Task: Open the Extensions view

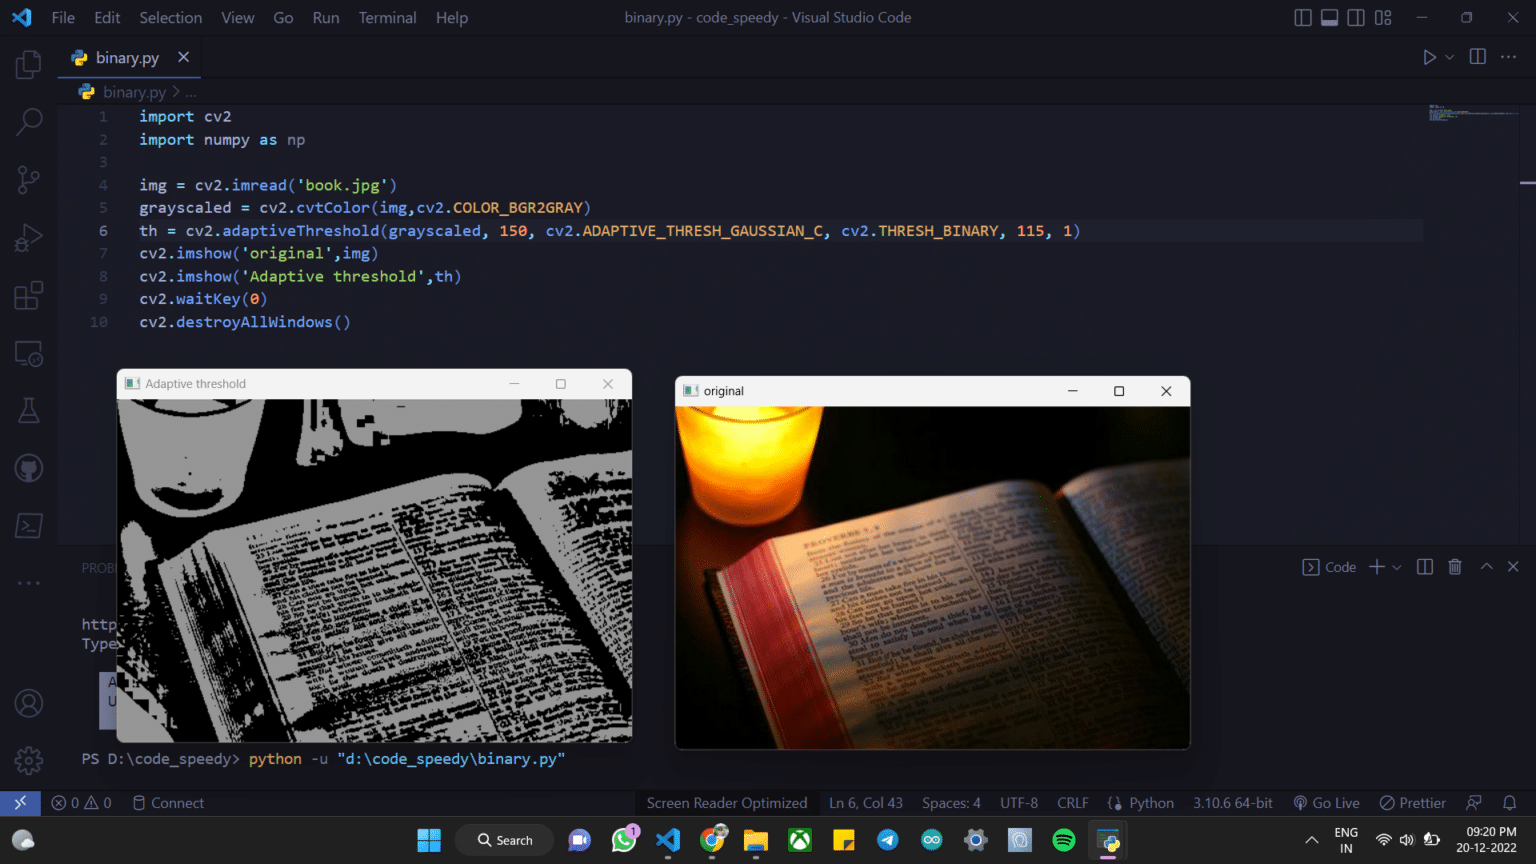Action: point(28,296)
